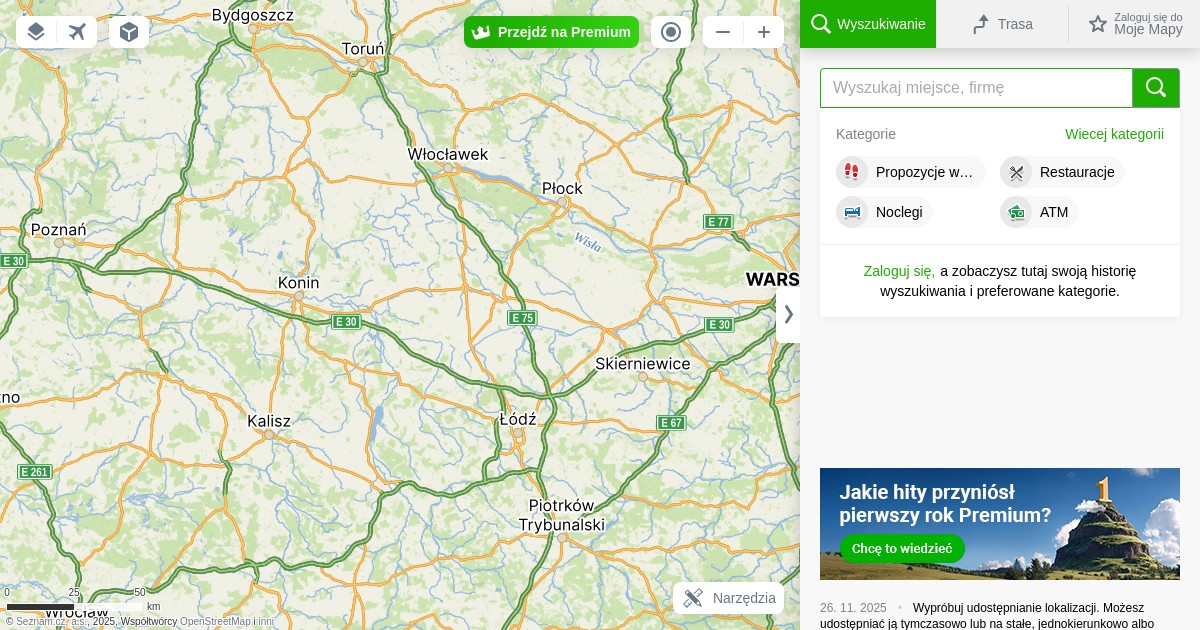Click the Przejdź na Premium button
The image size is (1200, 630).
(x=551, y=32)
